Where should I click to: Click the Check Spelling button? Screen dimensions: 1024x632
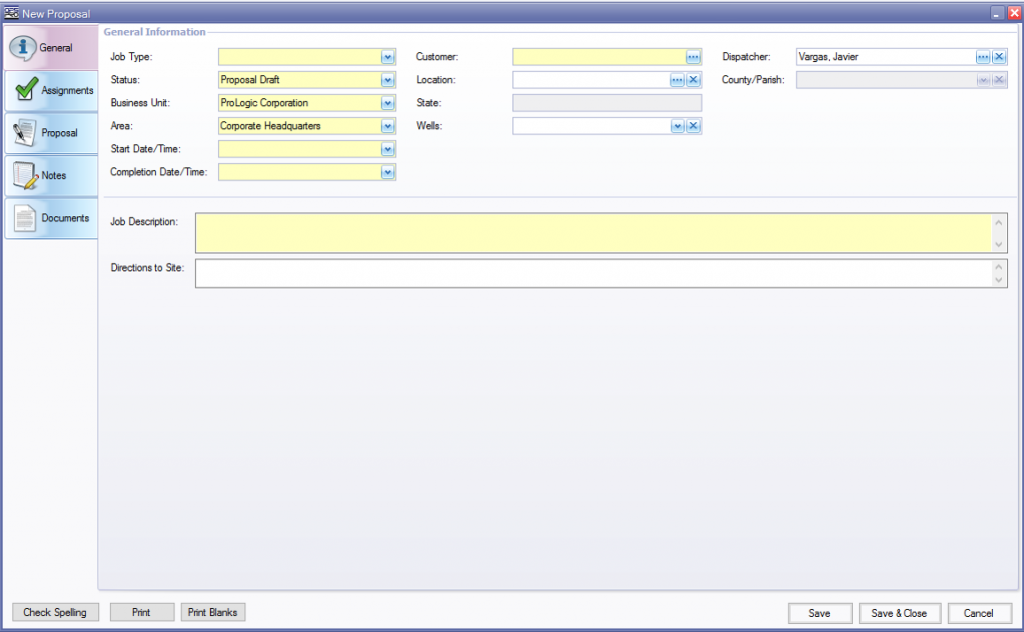pyautogui.click(x=55, y=612)
